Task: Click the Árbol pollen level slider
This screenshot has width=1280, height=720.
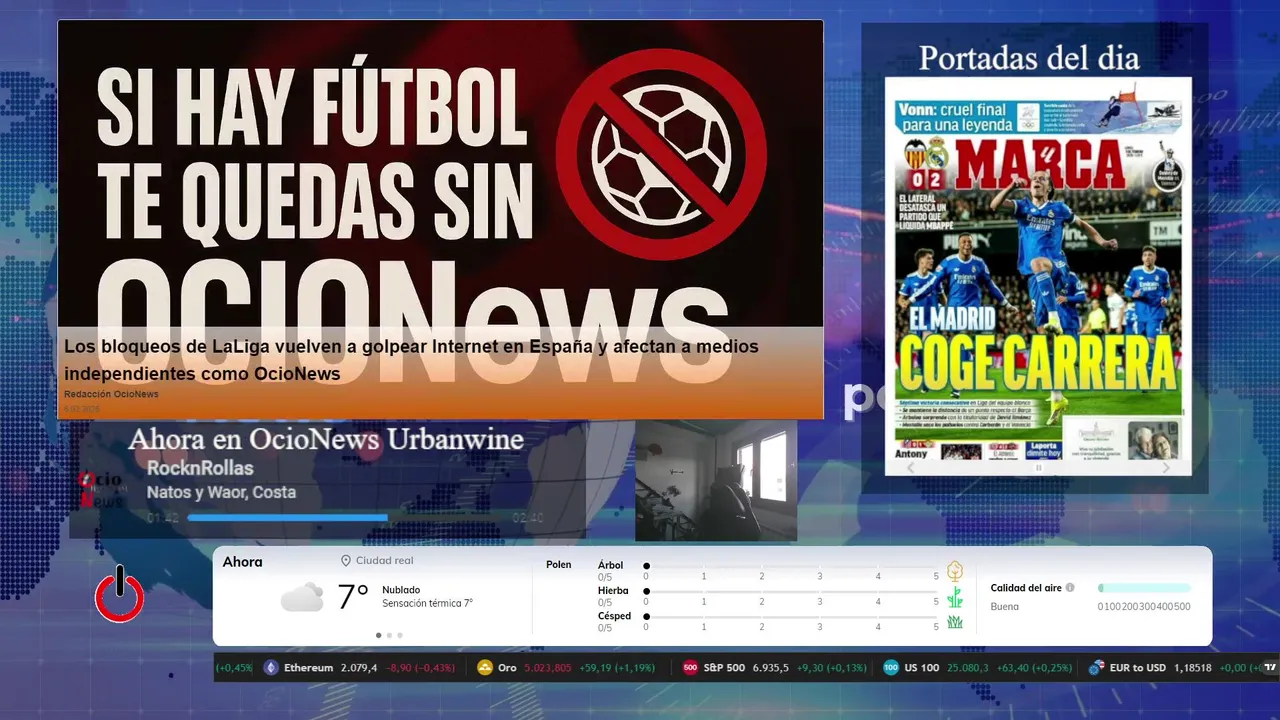Action: (791, 566)
